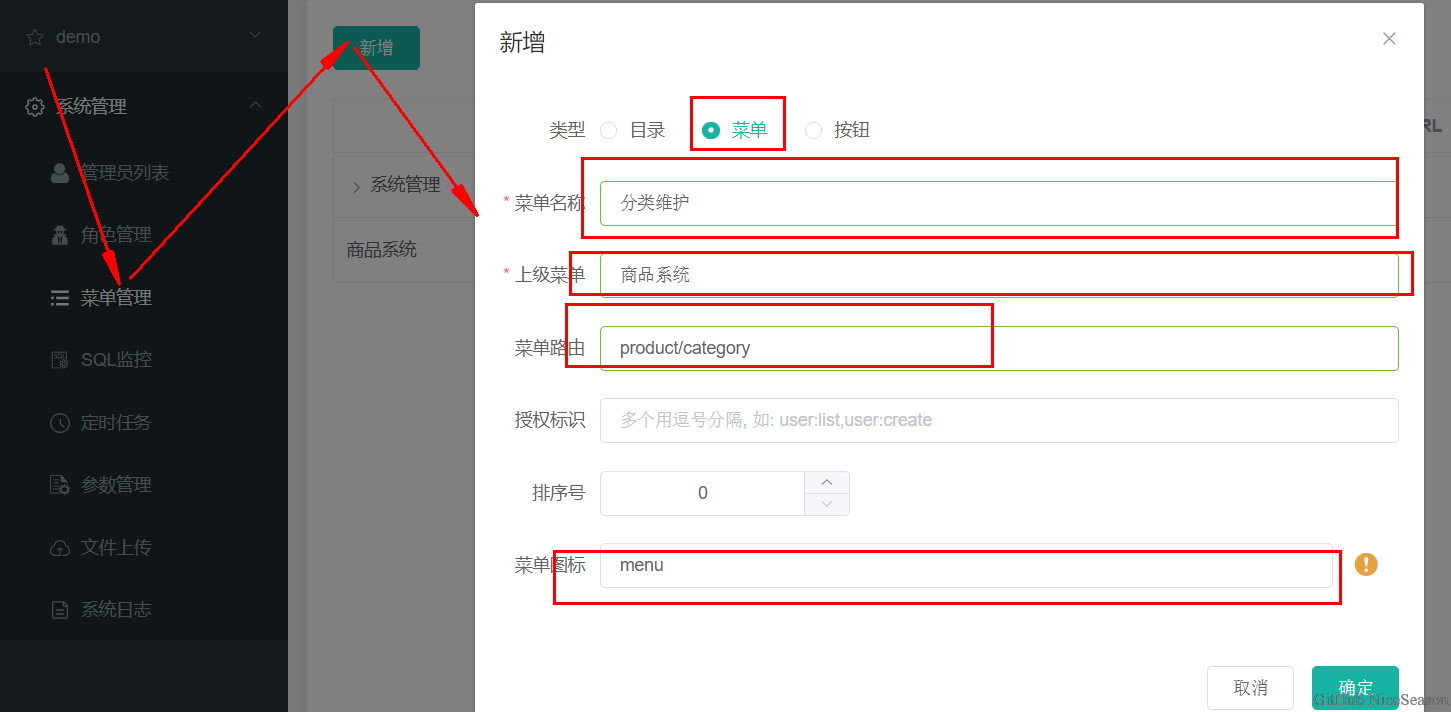1451x712 pixels.
Task: Click the SQL监控 sidebar icon
Action: point(60,360)
